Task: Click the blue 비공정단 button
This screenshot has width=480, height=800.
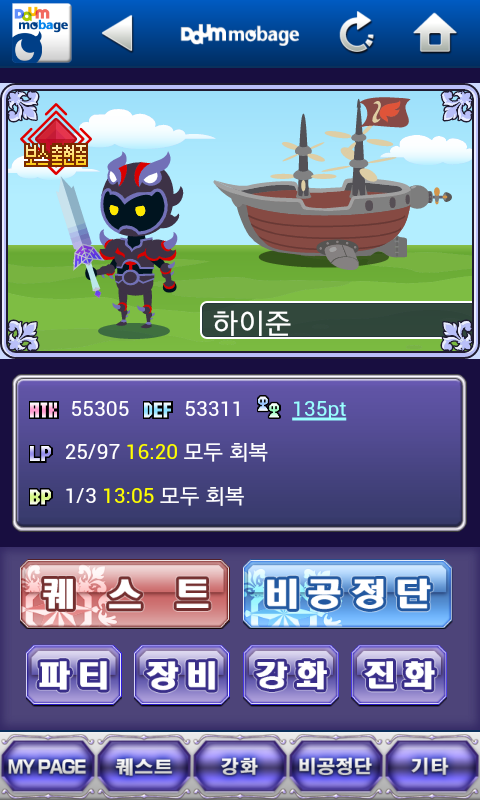Action: pyautogui.click(x=347, y=594)
